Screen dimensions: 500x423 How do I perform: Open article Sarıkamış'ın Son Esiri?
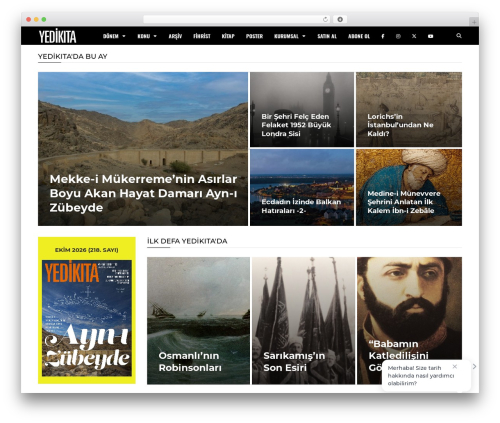pos(303,321)
